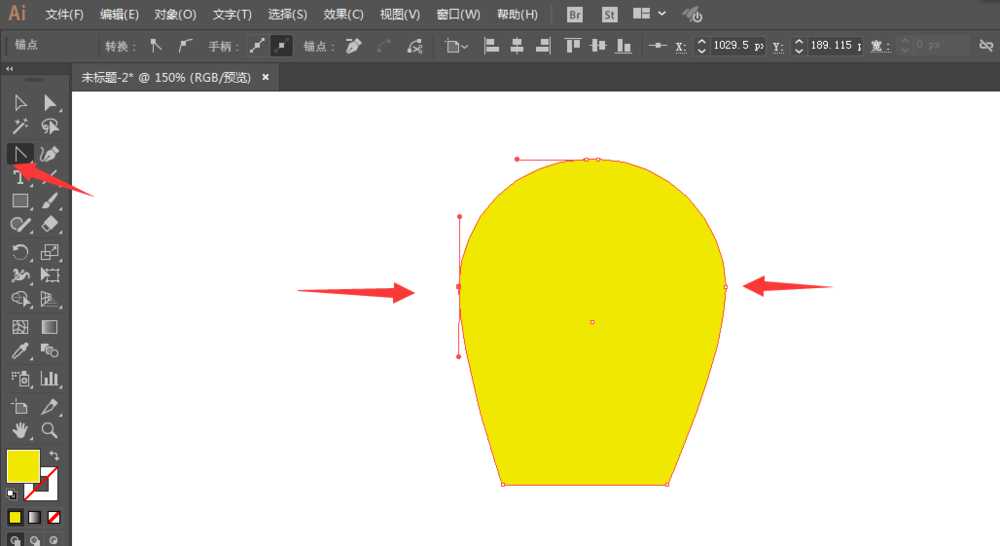Select the Anchor Point tool in toolbar
The width and height of the screenshot is (1000, 546).
(20, 153)
